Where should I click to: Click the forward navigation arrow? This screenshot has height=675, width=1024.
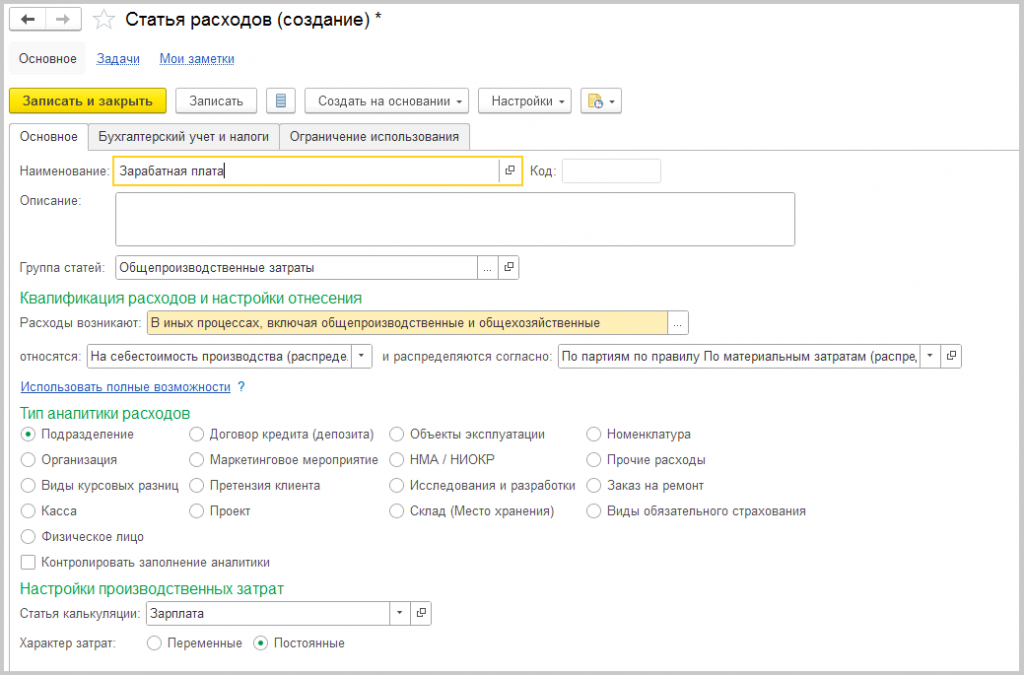(x=62, y=20)
